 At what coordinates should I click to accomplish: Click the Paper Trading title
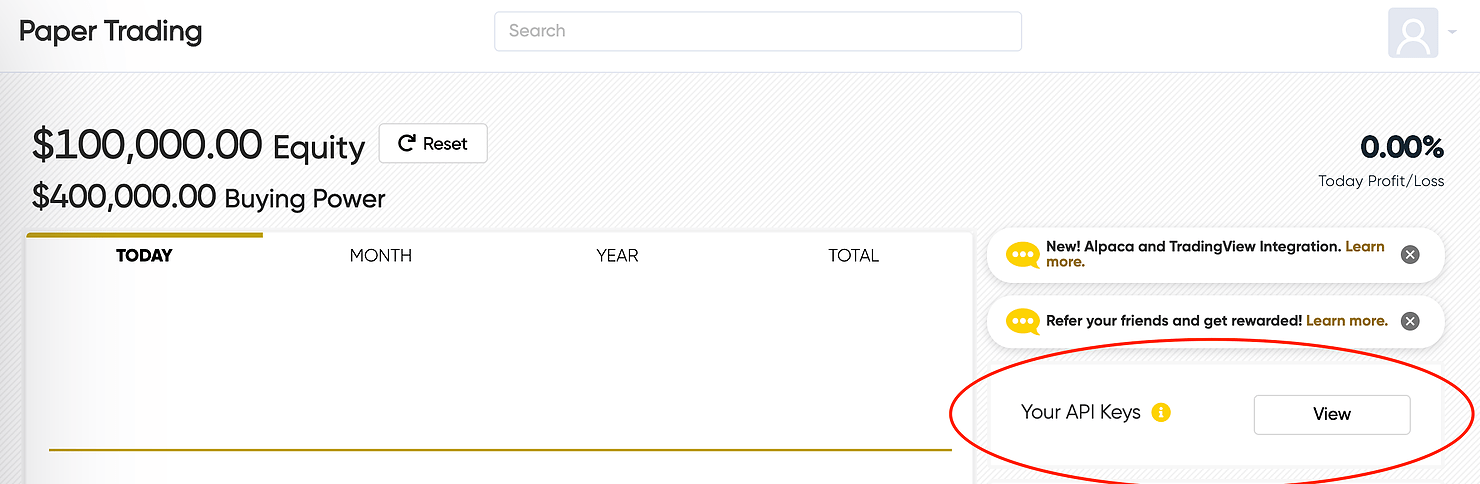pos(111,31)
